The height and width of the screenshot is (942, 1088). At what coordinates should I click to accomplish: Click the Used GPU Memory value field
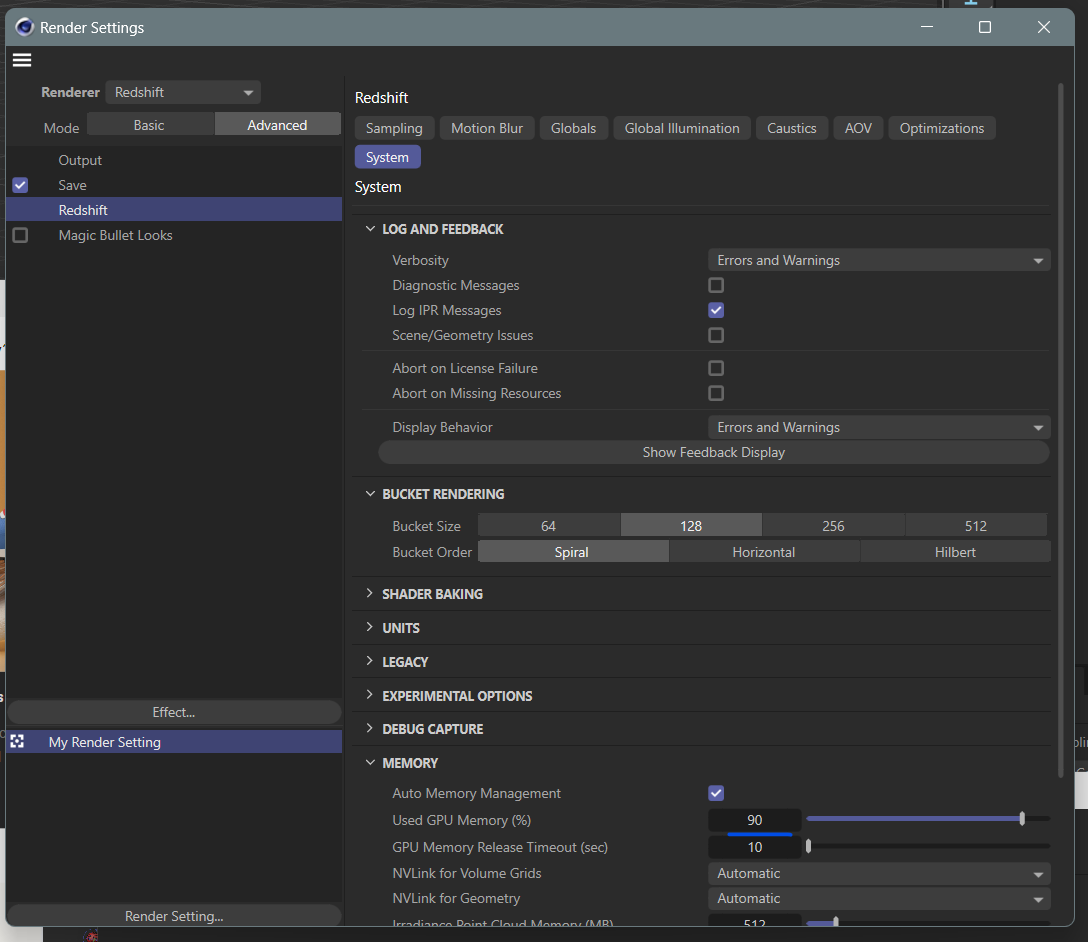pyautogui.click(x=755, y=820)
